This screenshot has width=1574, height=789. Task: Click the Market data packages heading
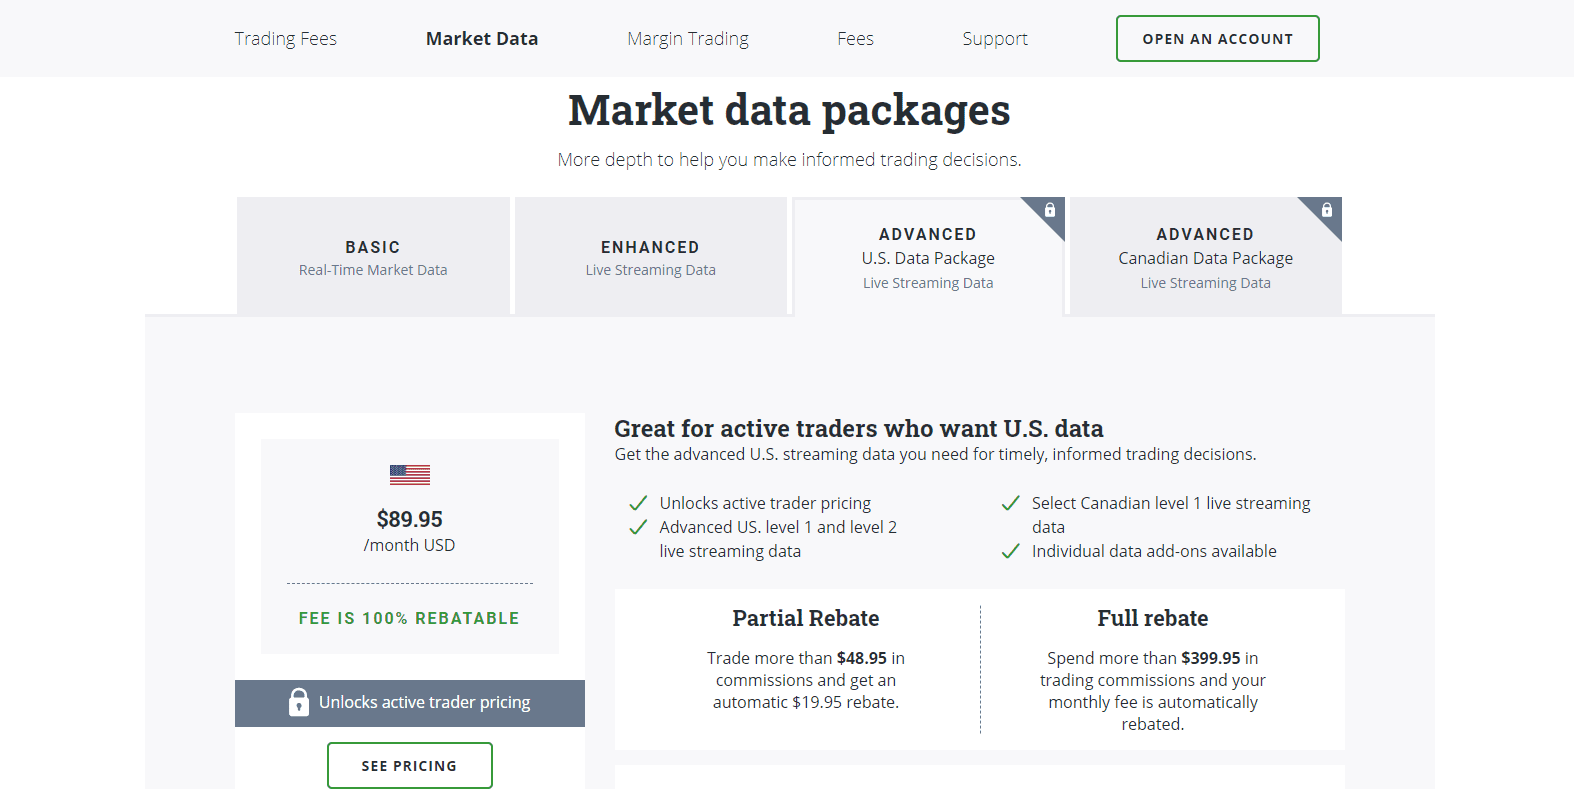[x=789, y=111]
